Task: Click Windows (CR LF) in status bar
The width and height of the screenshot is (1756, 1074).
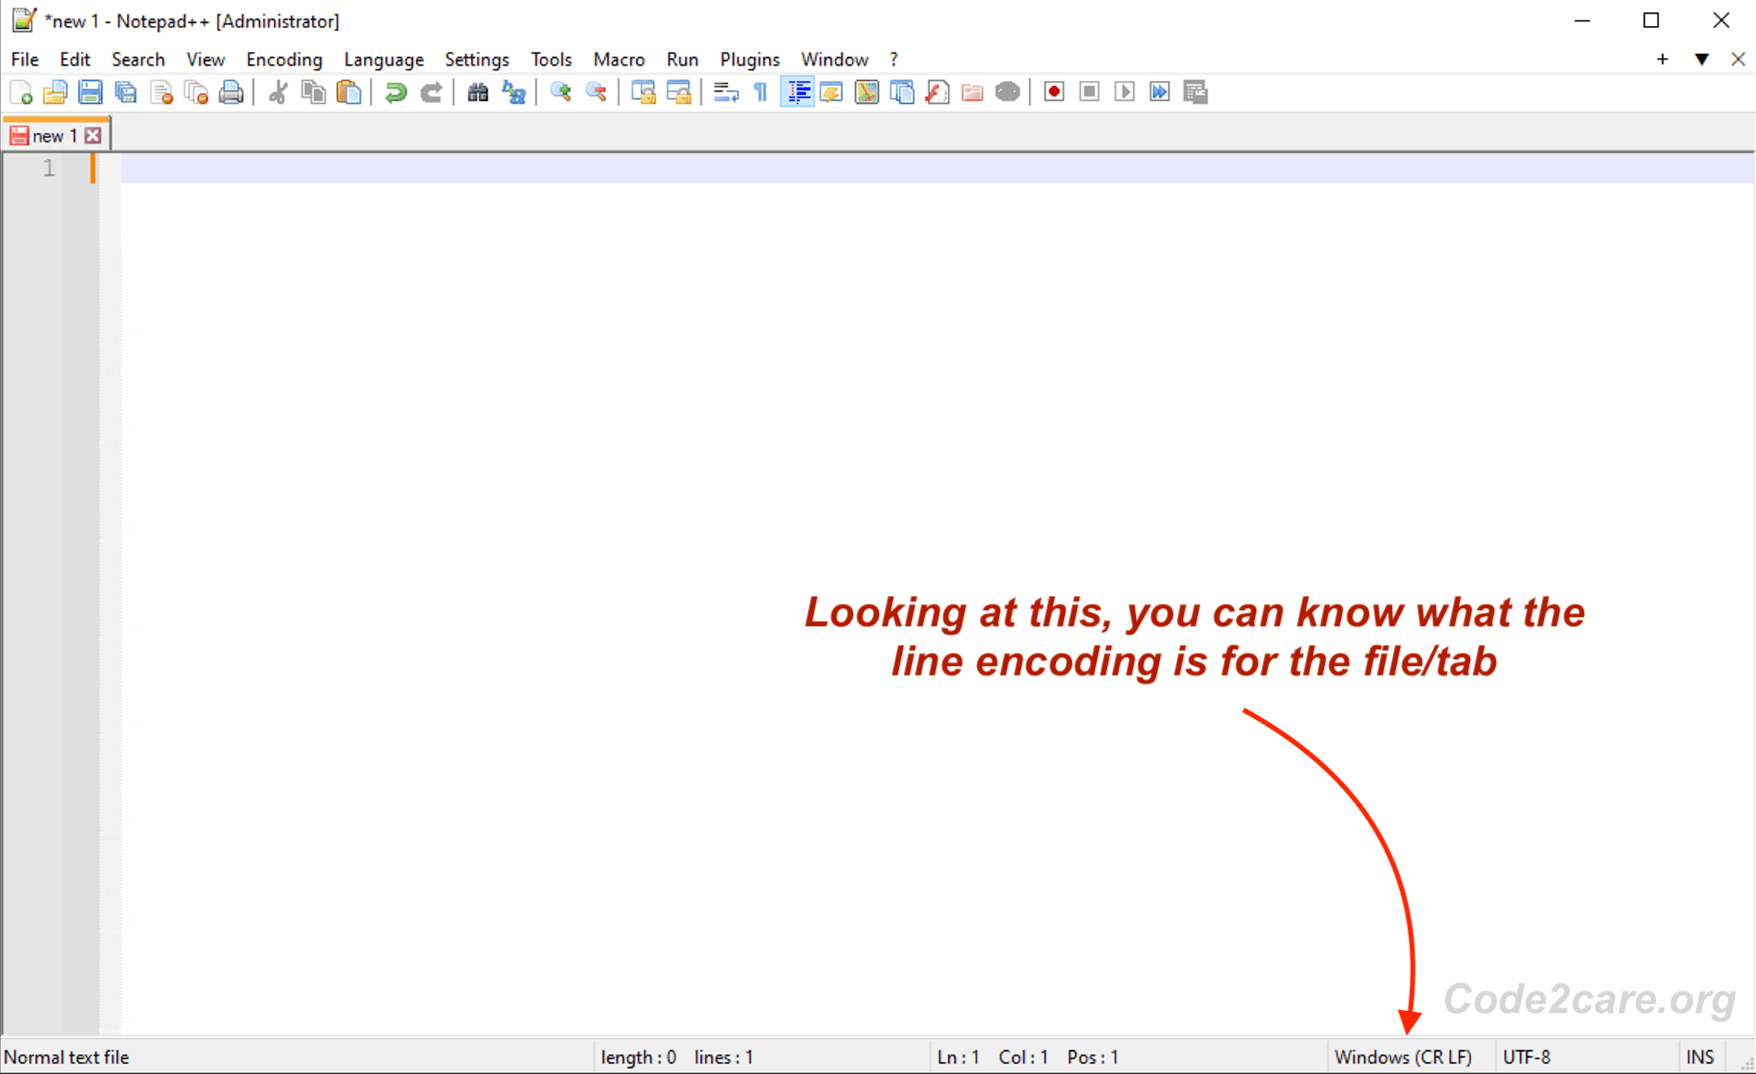Action: [1405, 1056]
